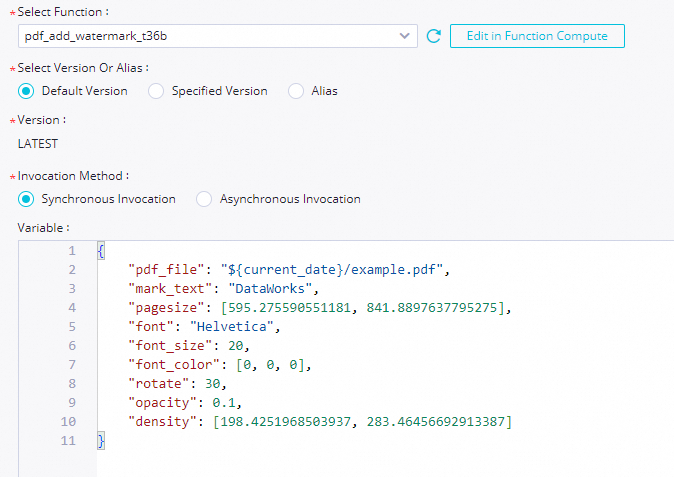The height and width of the screenshot is (477, 674).
Task: Select the Default Version radio button
Action: [26, 91]
